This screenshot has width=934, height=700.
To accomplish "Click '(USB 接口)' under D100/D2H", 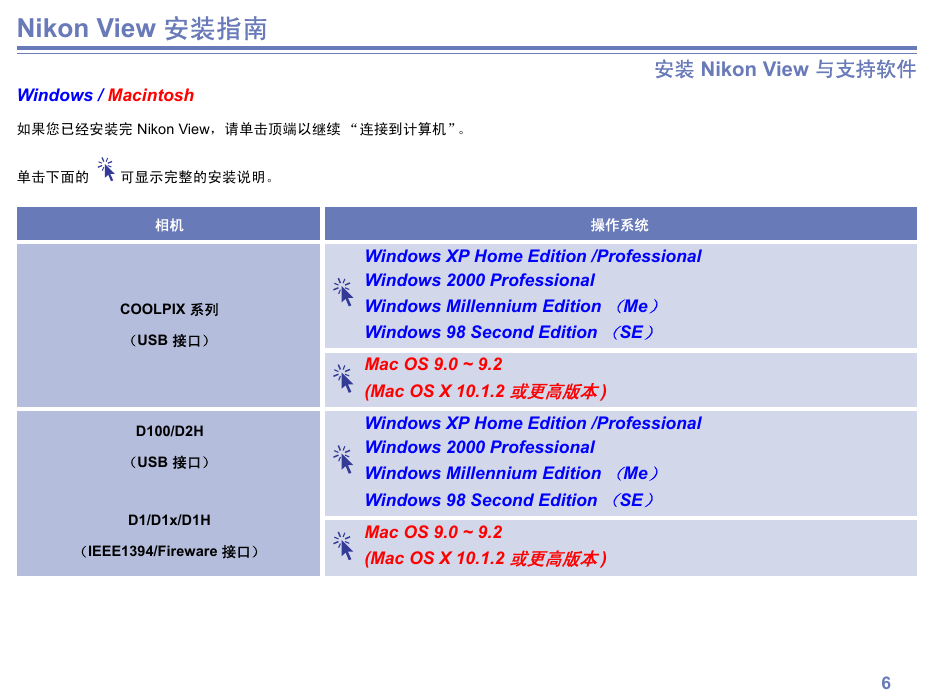I will pyautogui.click(x=169, y=462).
